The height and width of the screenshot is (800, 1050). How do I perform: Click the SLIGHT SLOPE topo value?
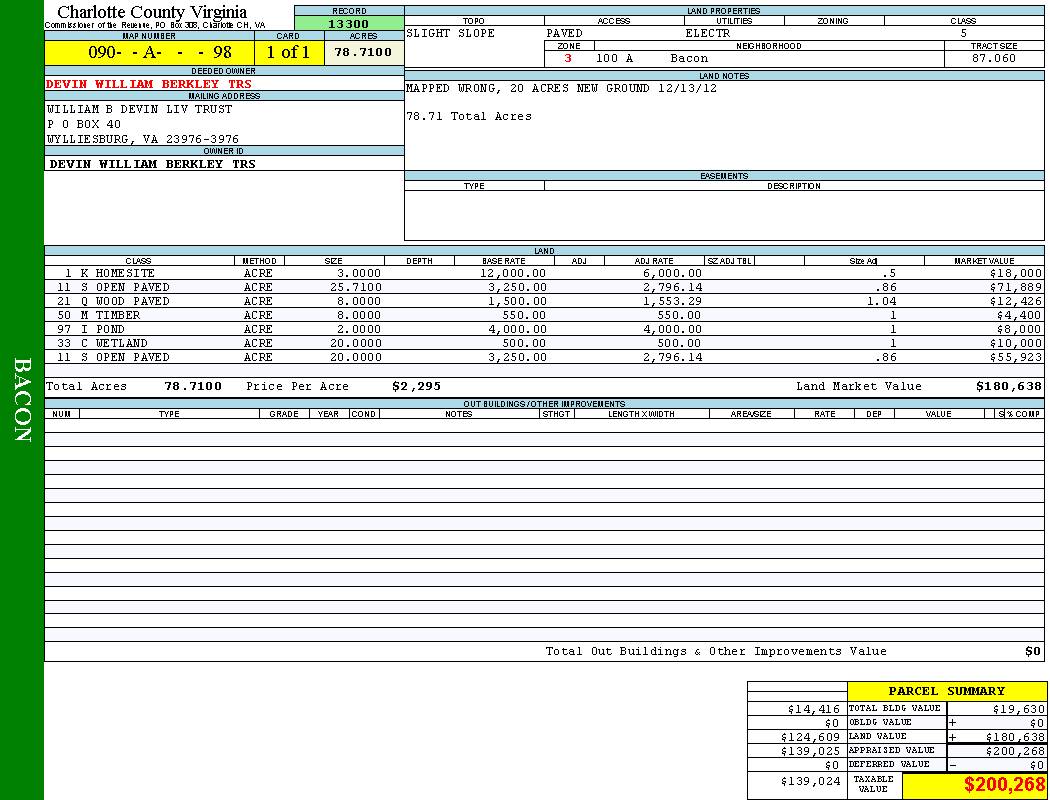pos(450,33)
